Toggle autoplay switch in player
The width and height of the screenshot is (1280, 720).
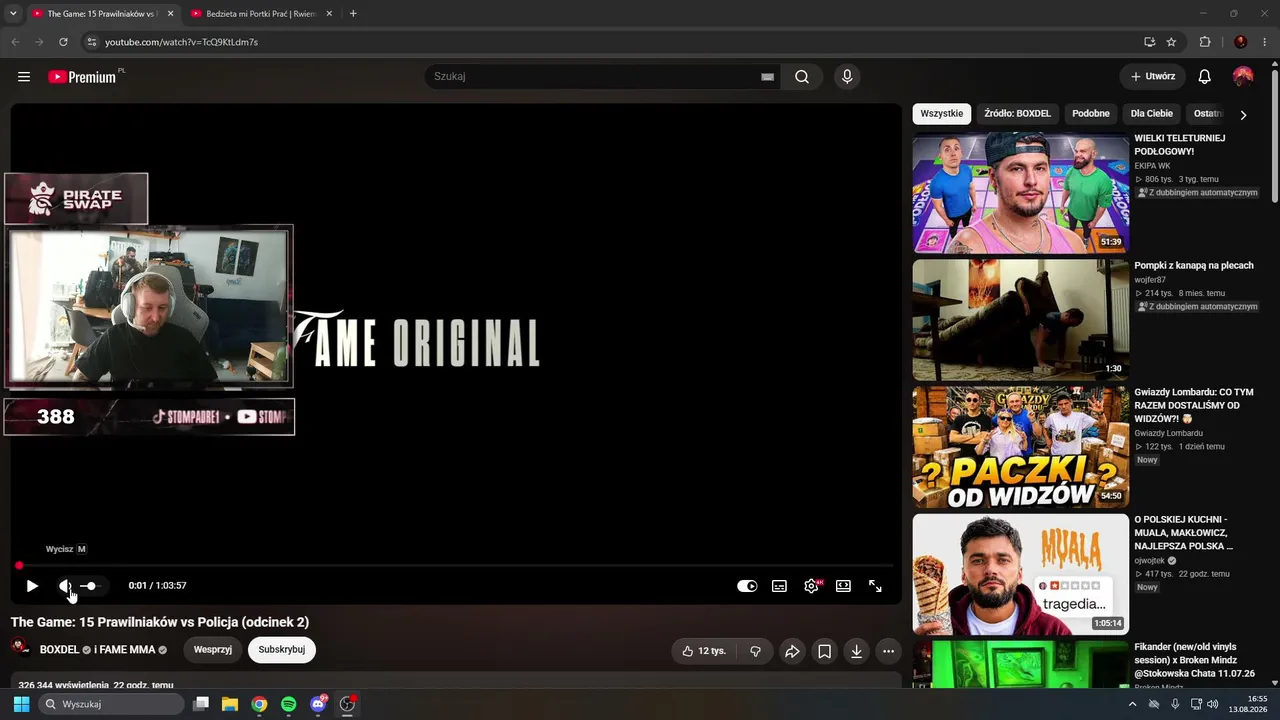coord(747,586)
